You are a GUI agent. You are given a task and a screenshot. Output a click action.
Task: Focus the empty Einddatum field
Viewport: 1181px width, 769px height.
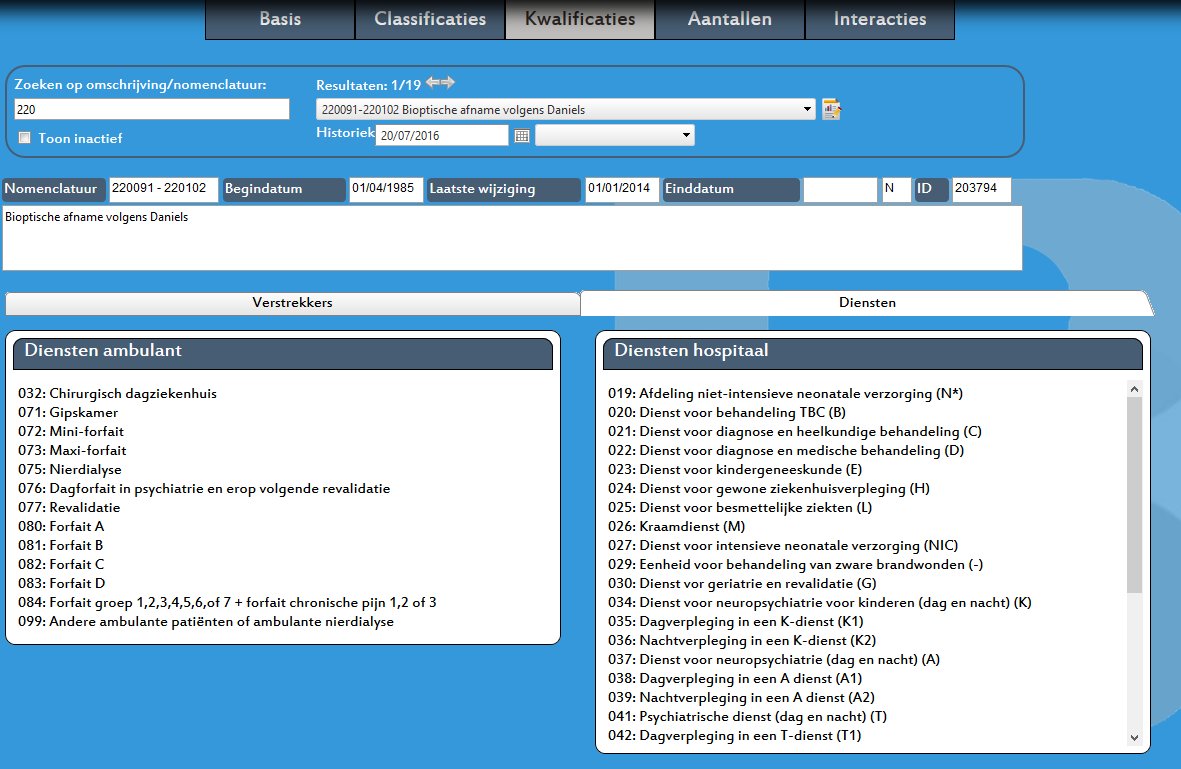click(x=840, y=189)
